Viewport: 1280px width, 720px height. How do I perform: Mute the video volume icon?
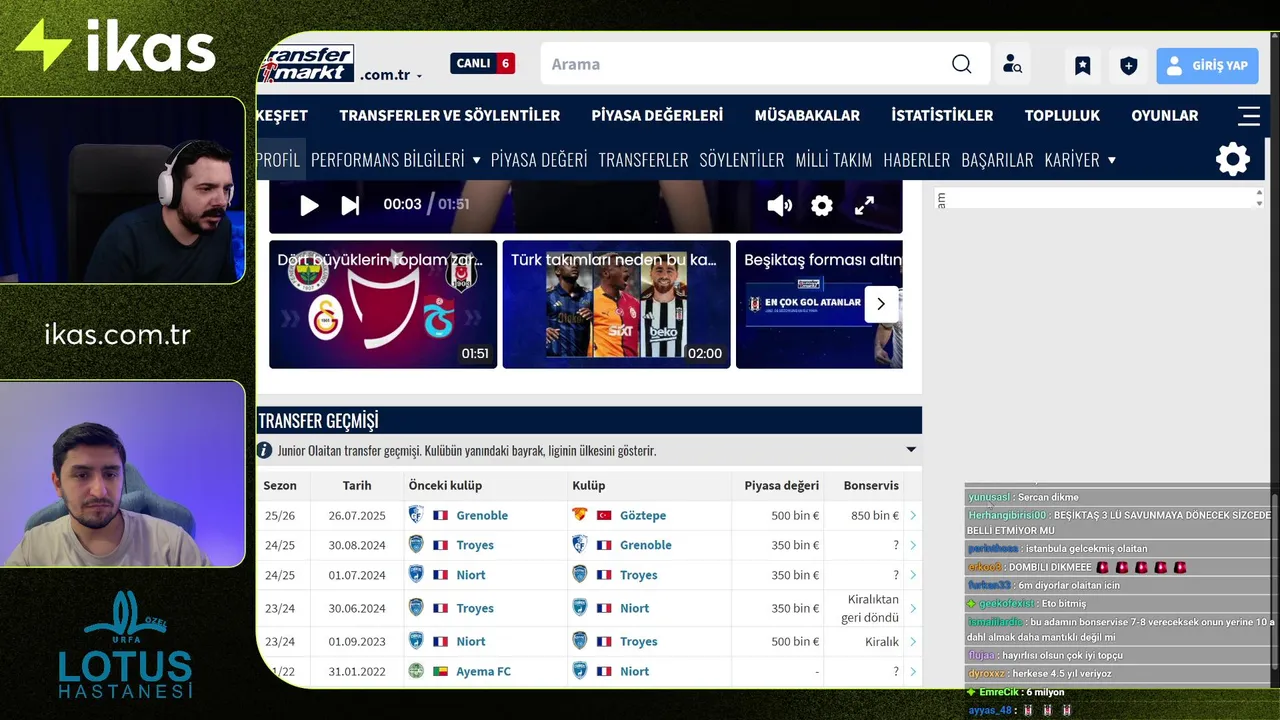(779, 205)
